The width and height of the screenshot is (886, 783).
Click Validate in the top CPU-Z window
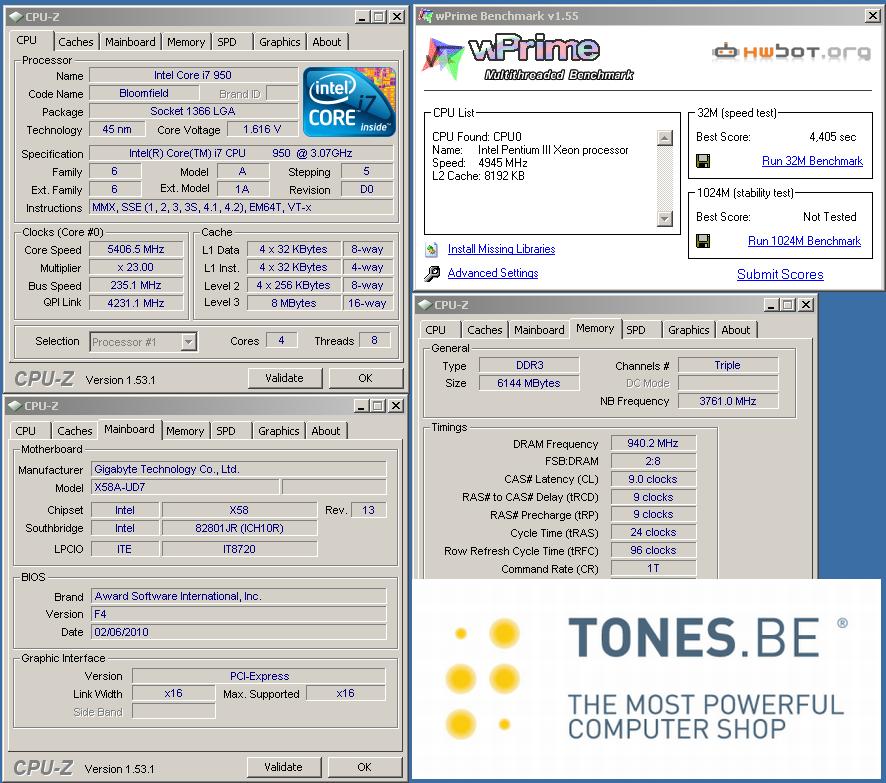[x=284, y=378]
